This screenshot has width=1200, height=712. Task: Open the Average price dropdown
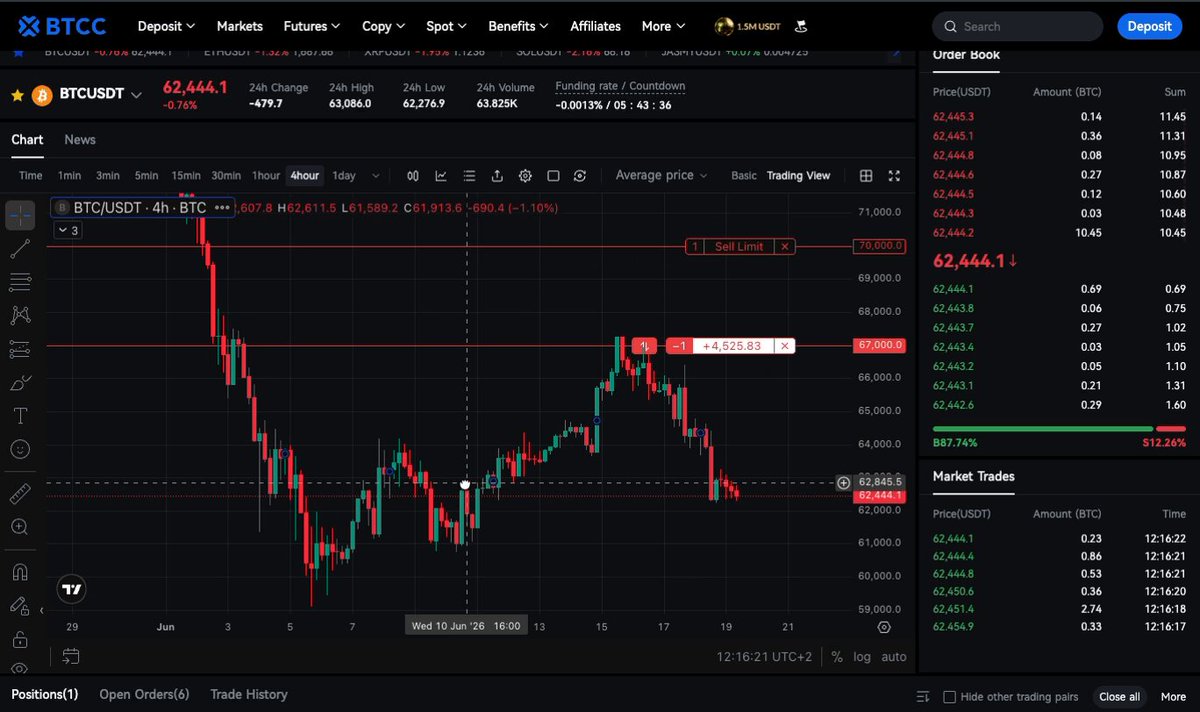pos(661,175)
